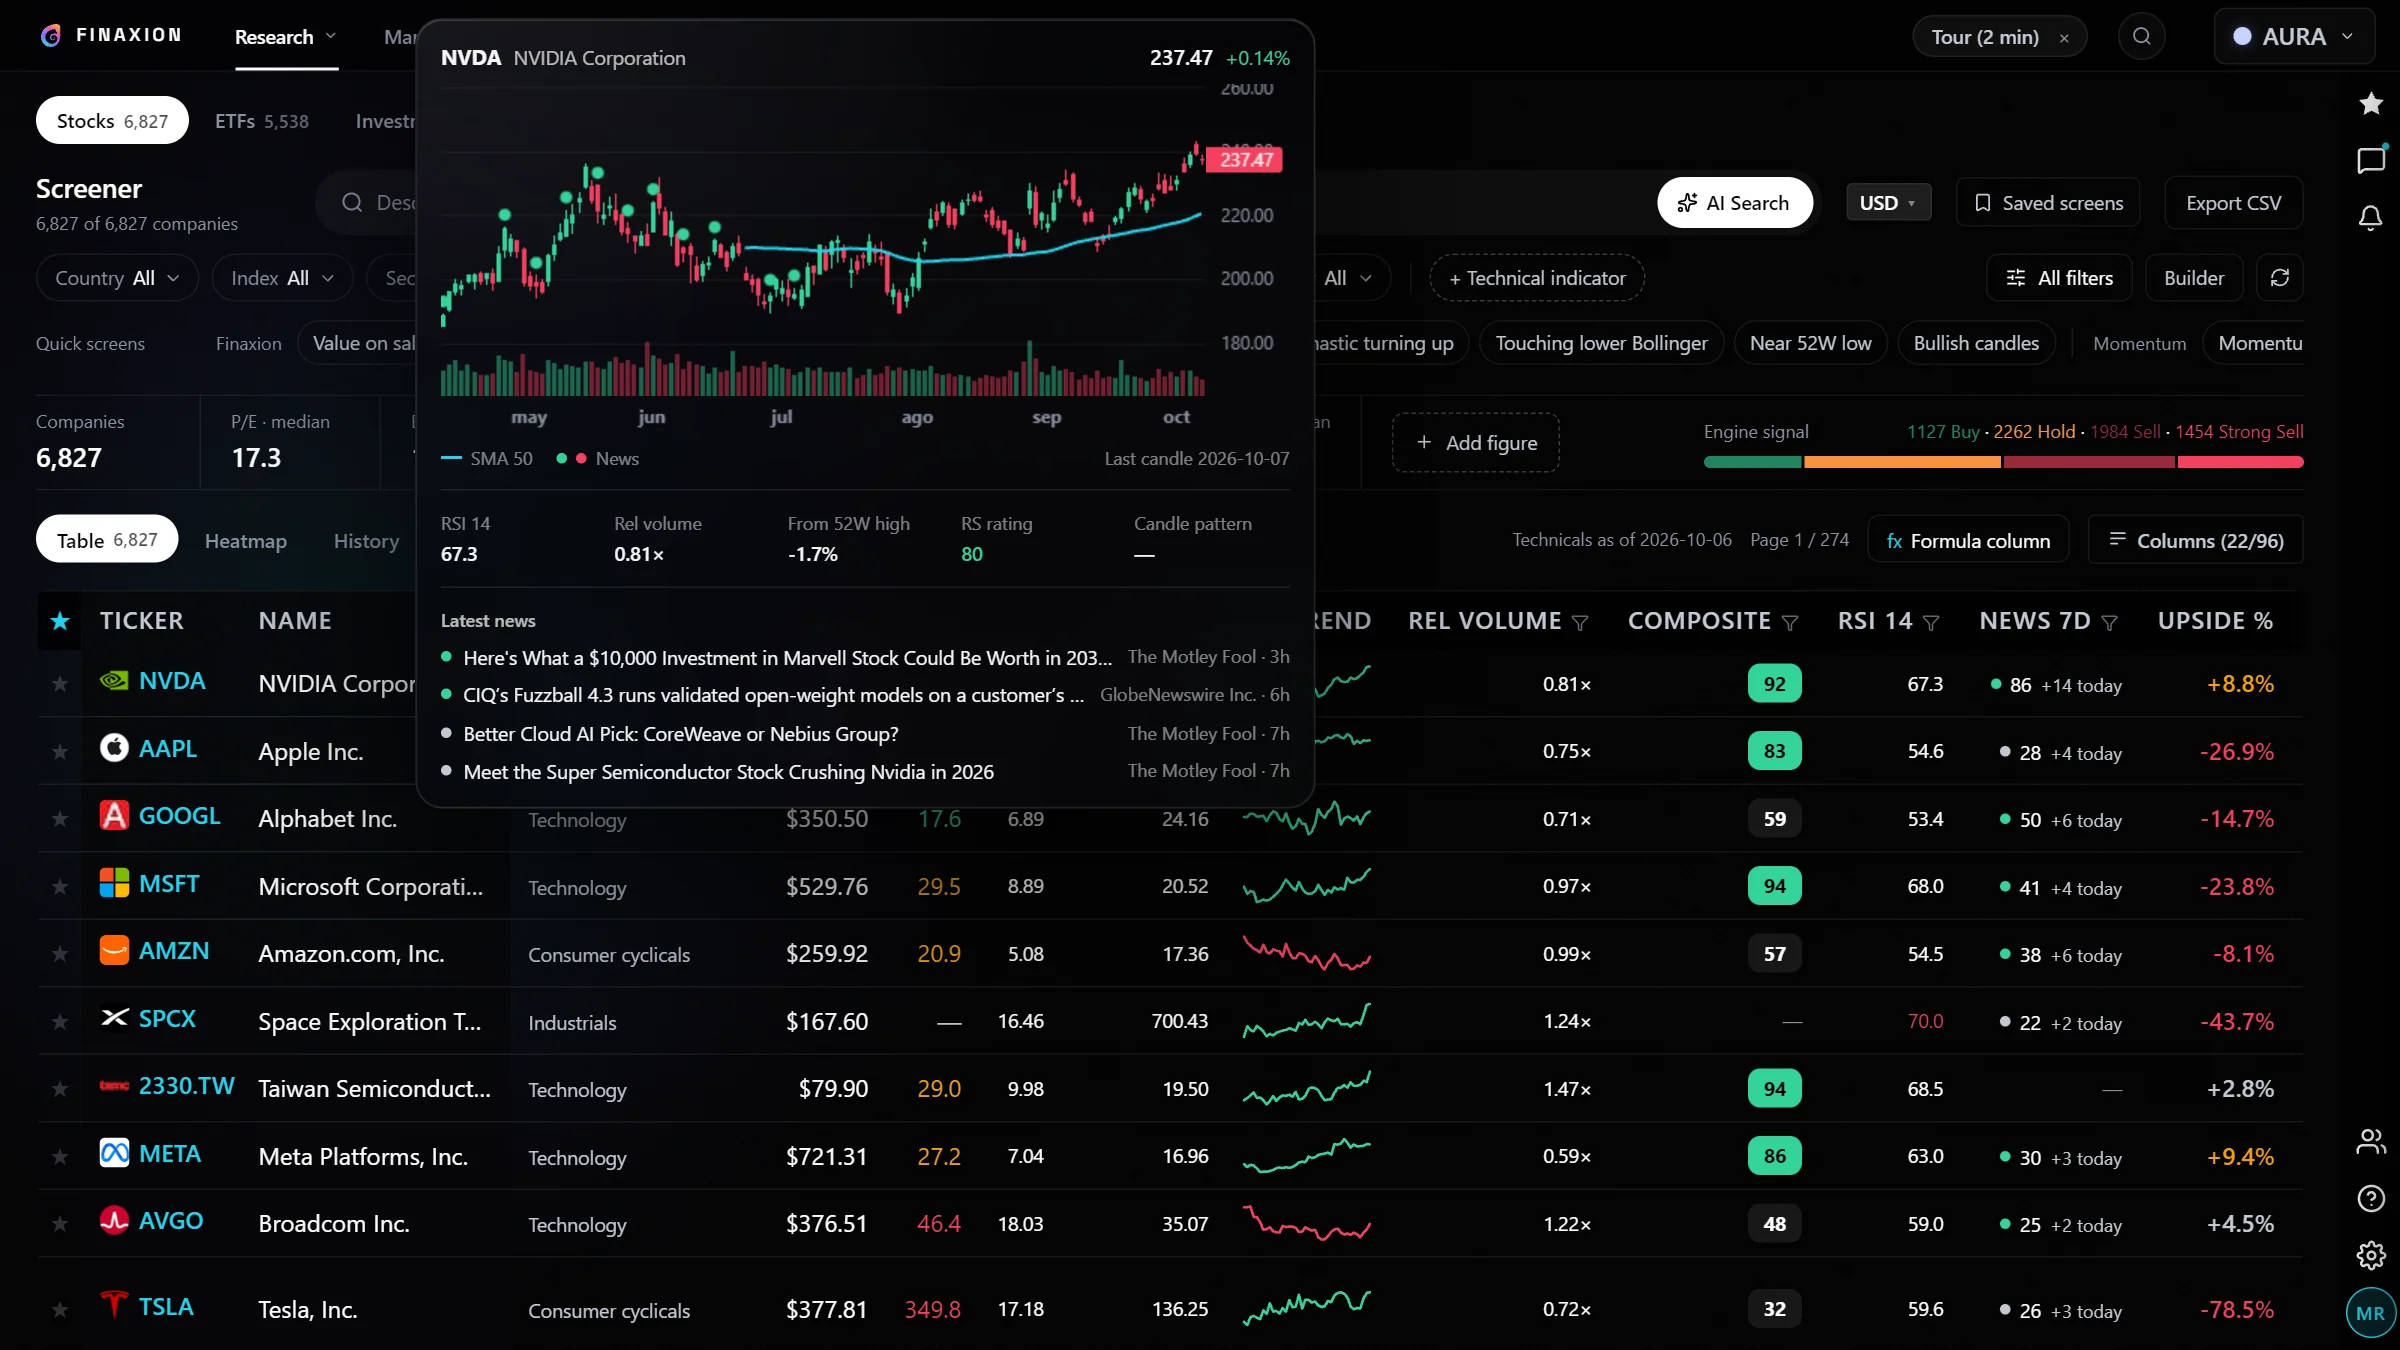The height and width of the screenshot is (1350, 2400).
Task: Switch to the ETFs tab
Action: (x=262, y=121)
